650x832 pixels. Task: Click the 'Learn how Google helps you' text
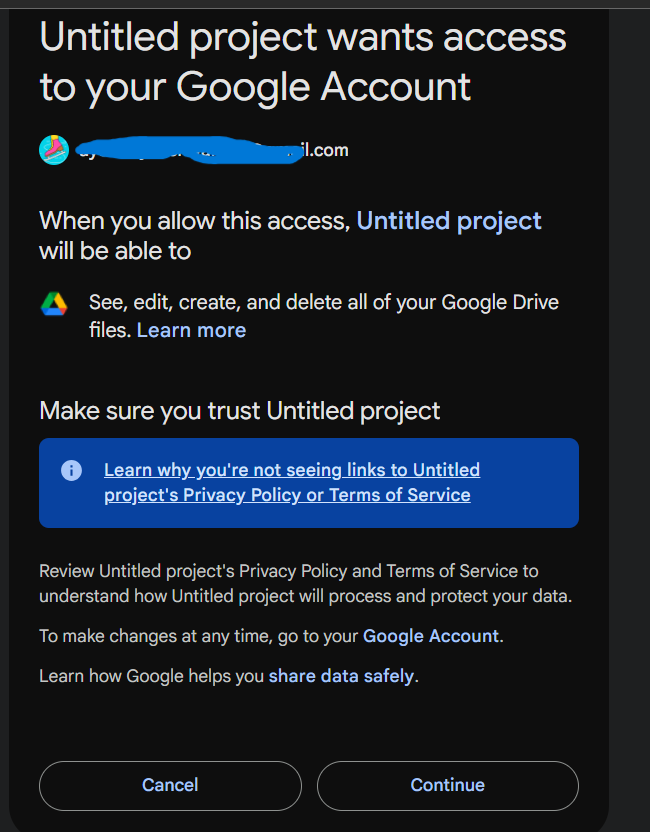(151, 676)
